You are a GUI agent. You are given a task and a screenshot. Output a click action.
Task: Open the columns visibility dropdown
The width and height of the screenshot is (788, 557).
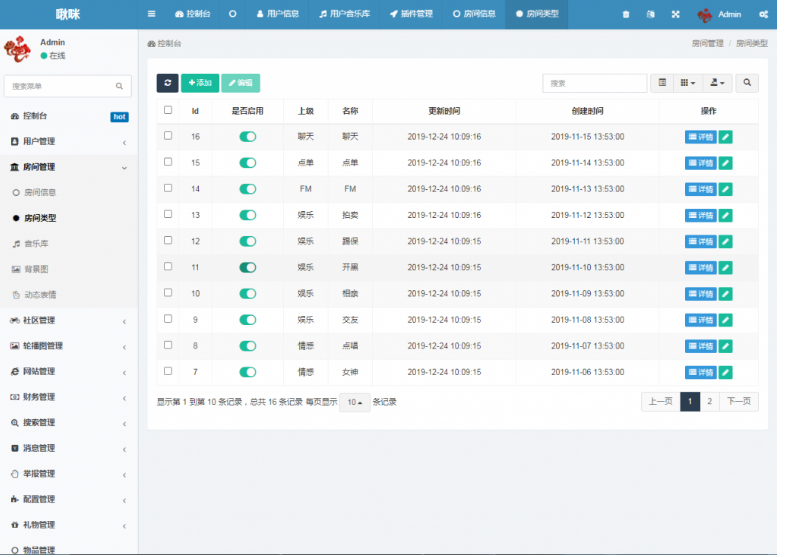688,83
